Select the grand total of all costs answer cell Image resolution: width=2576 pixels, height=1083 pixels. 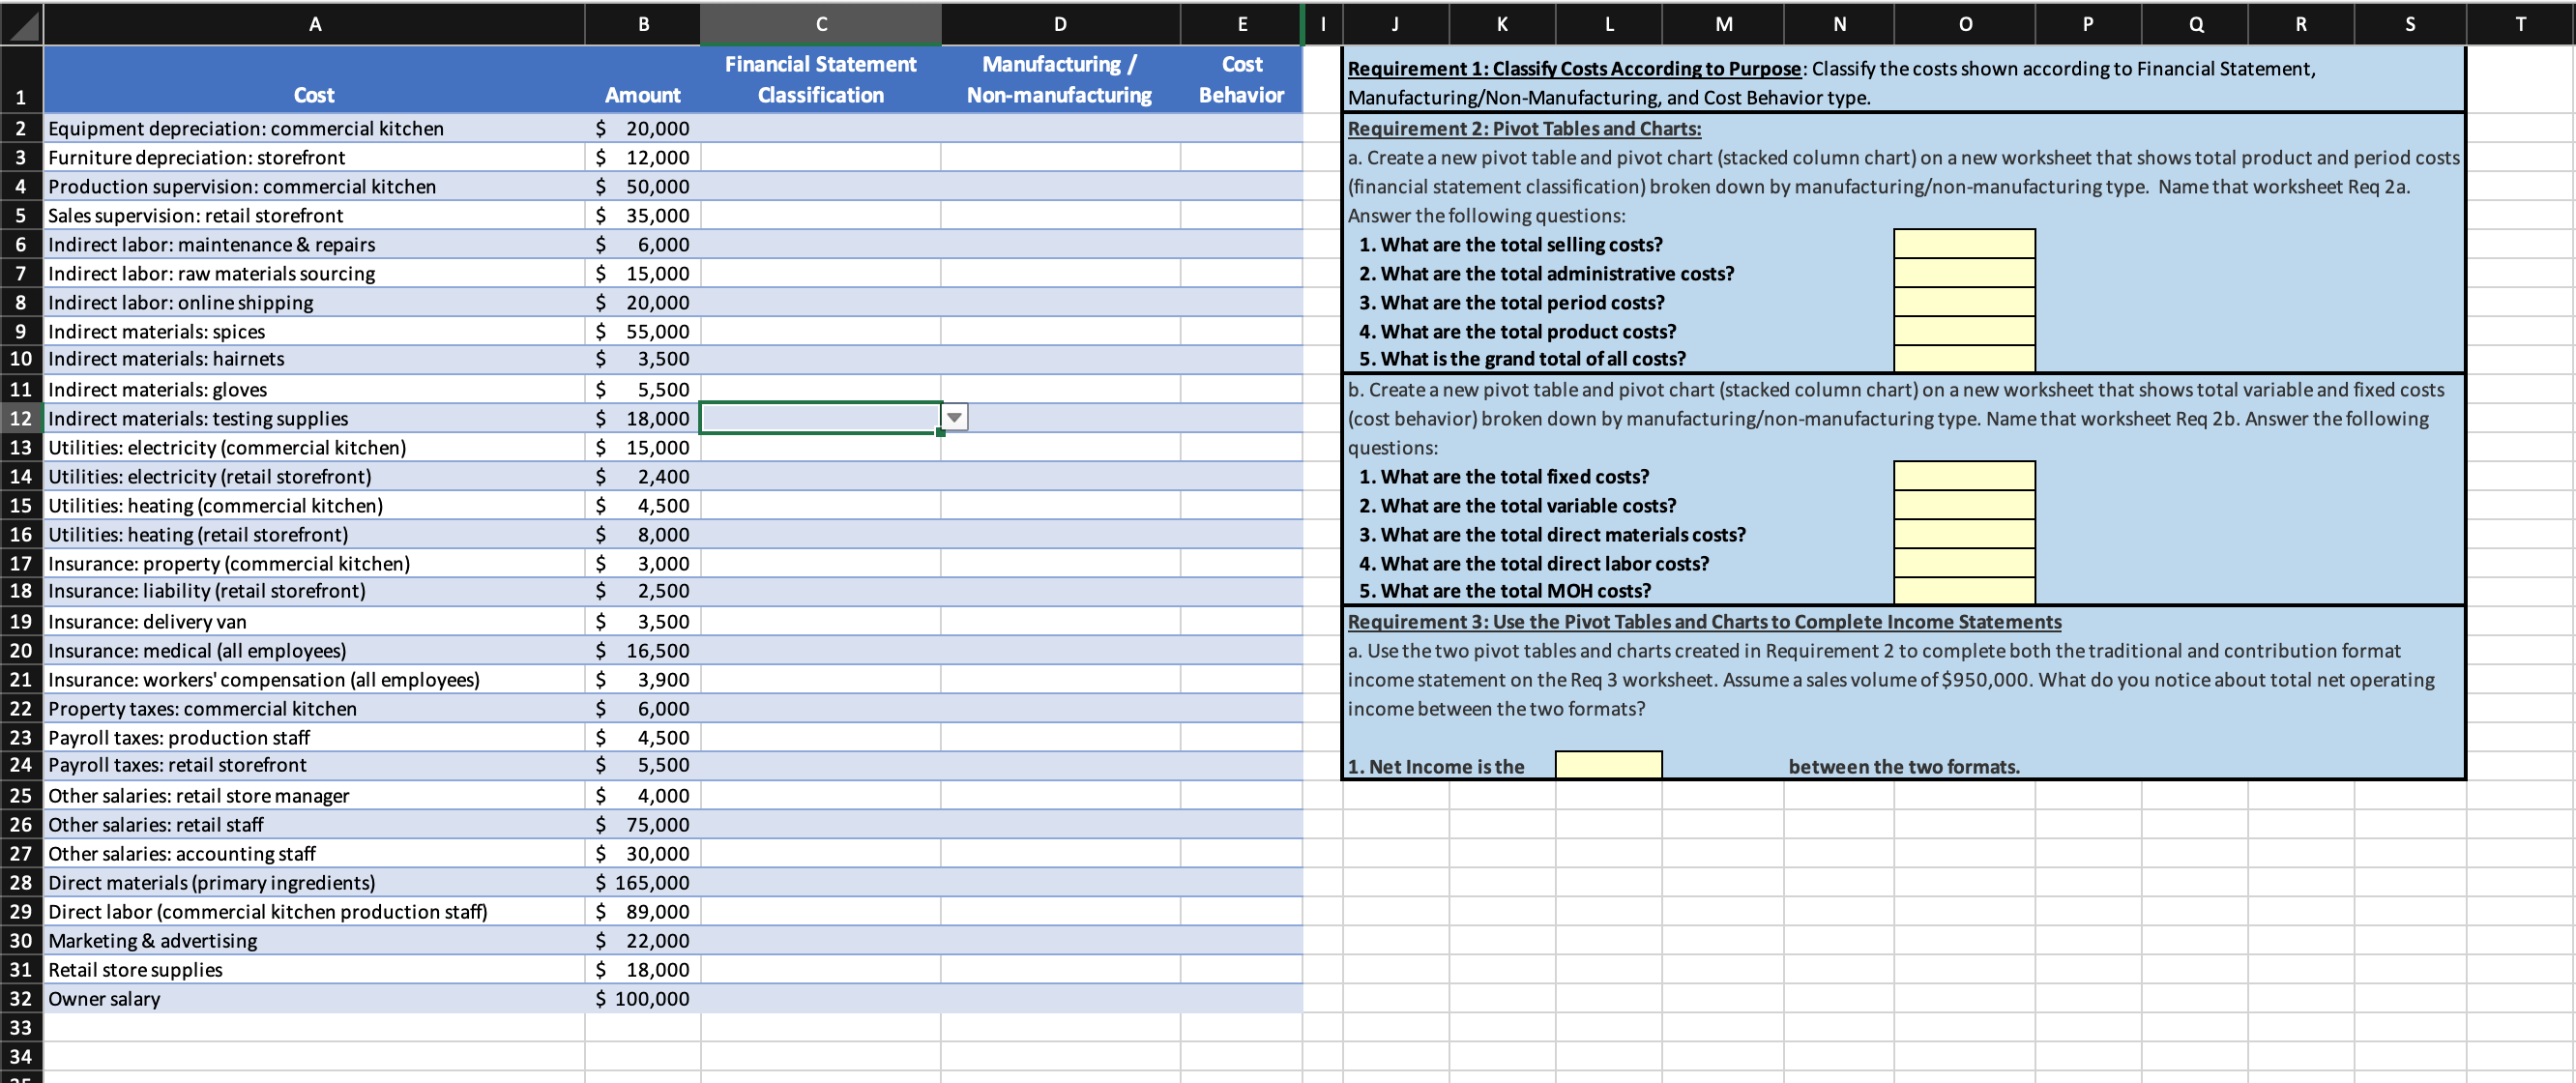1963,358
